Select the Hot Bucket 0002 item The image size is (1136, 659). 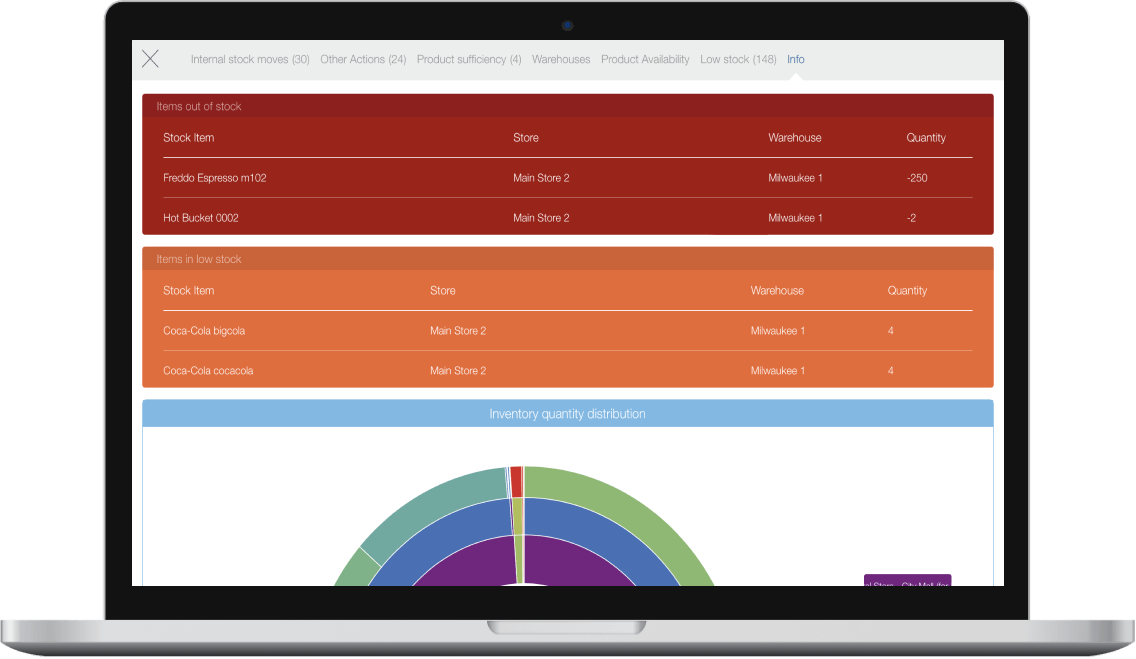pos(201,218)
